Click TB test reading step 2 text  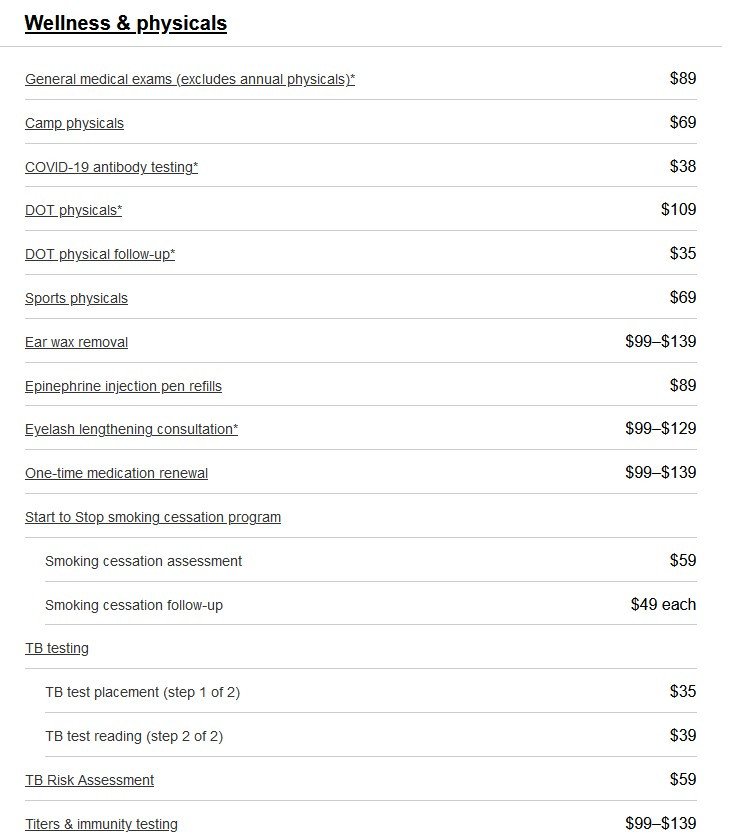point(134,736)
